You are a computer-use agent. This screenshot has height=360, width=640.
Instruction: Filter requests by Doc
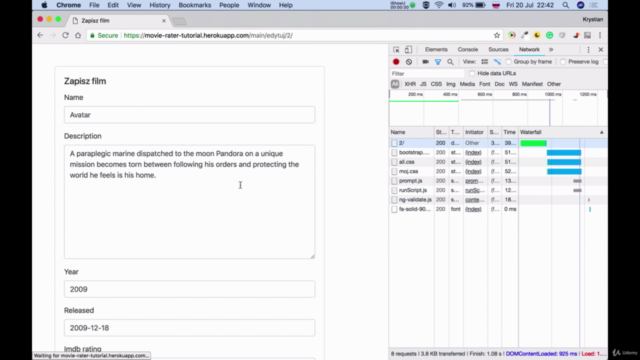[499, 84]
